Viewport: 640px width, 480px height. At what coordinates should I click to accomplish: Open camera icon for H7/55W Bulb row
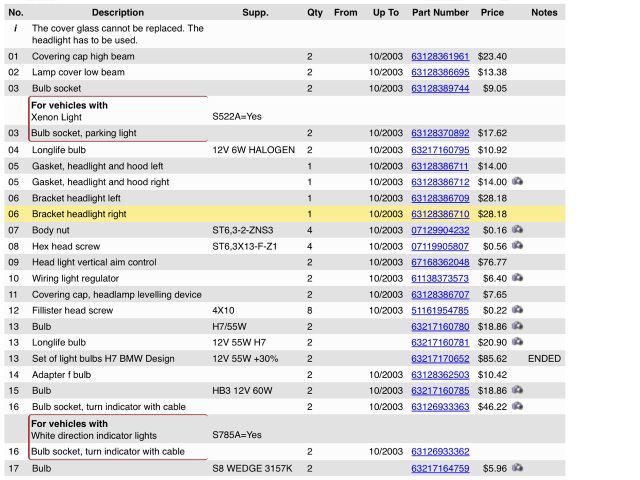(x=517, y=327)
